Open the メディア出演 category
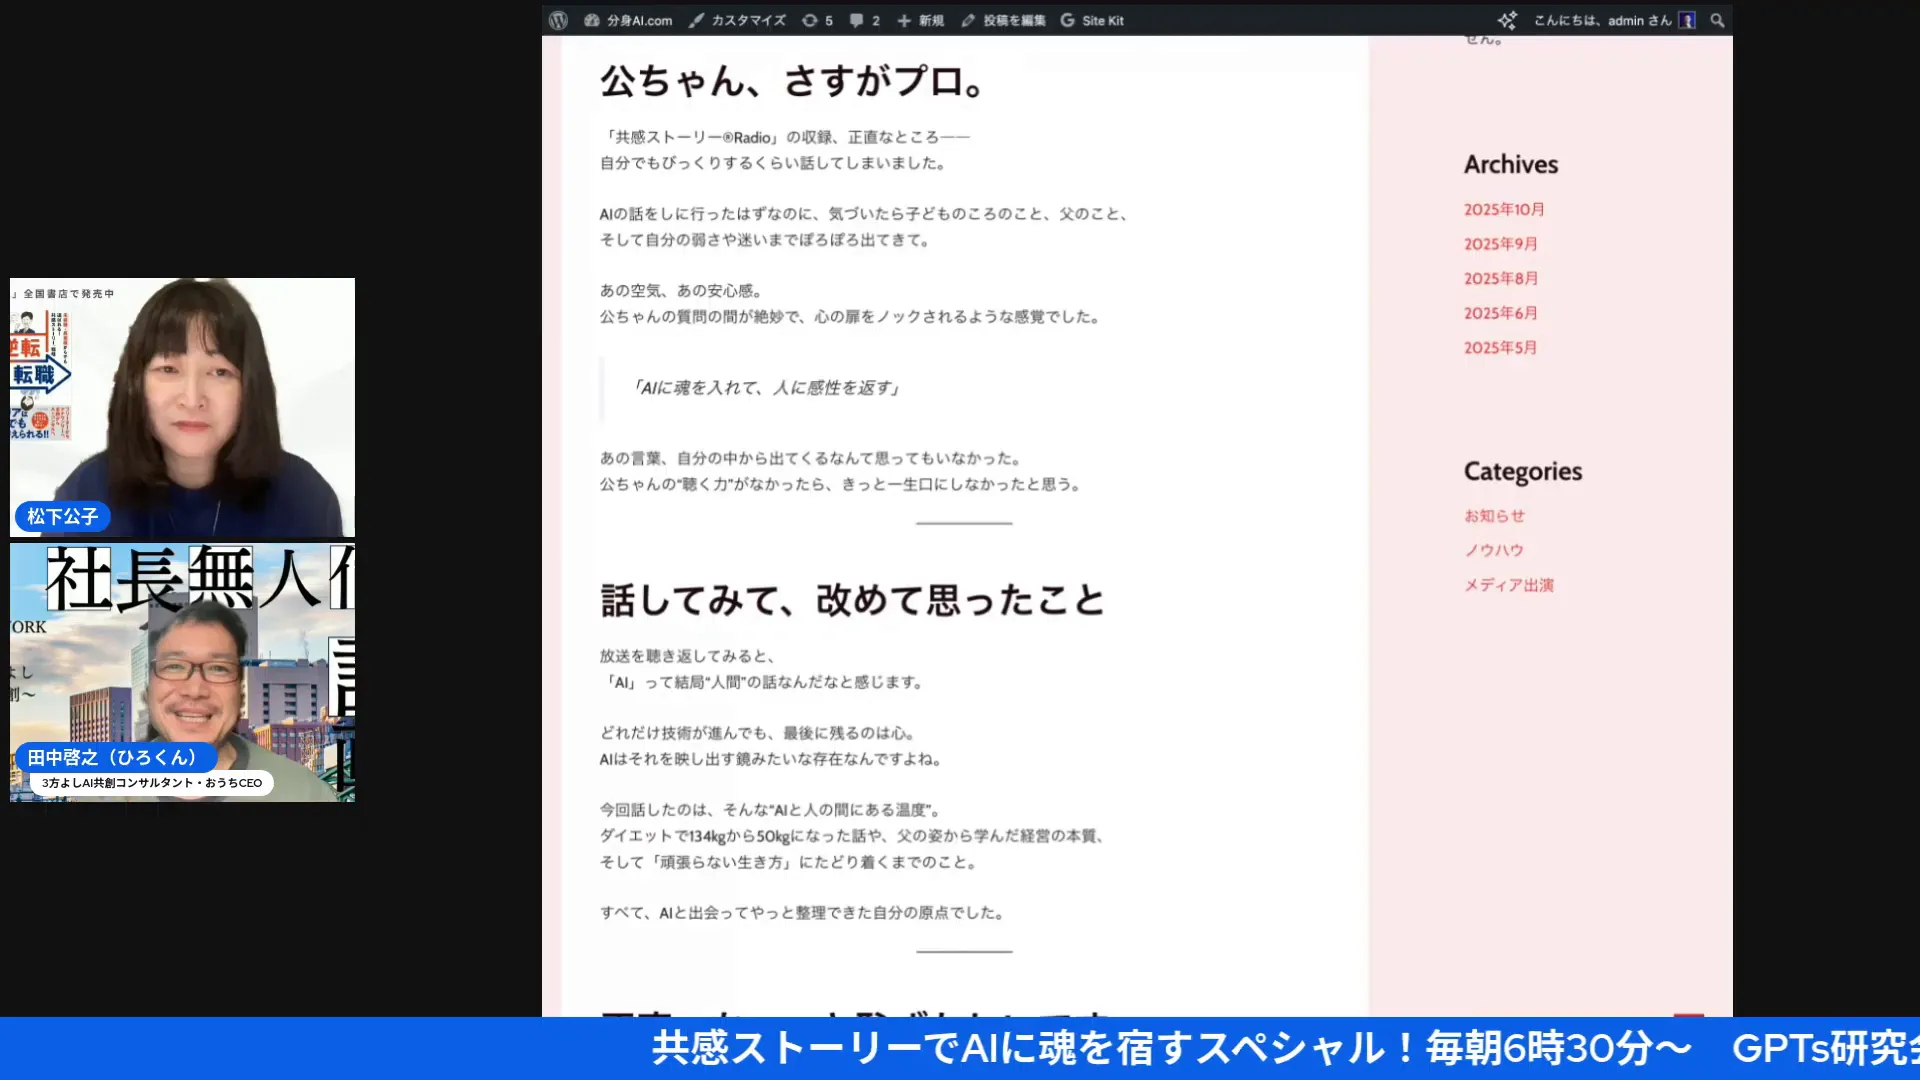1920x1080 pixels. point(1510,584)
